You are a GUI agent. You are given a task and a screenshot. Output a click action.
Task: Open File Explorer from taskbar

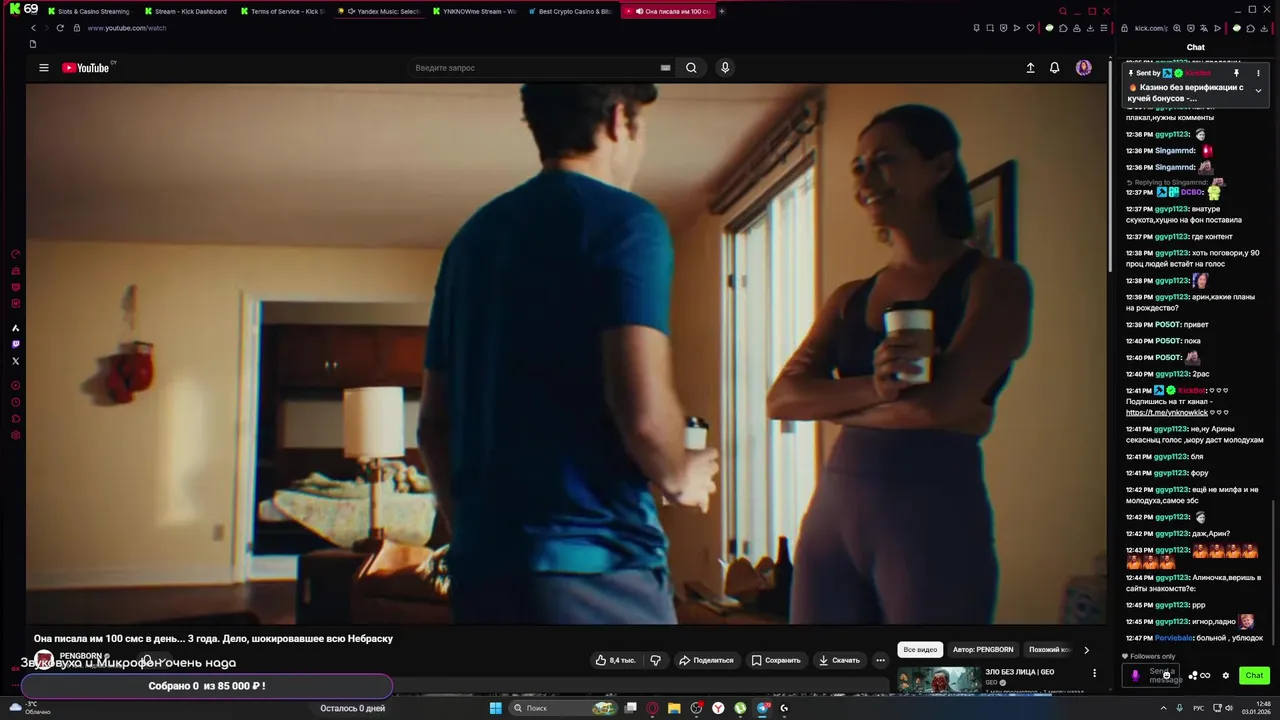(674, 708)
